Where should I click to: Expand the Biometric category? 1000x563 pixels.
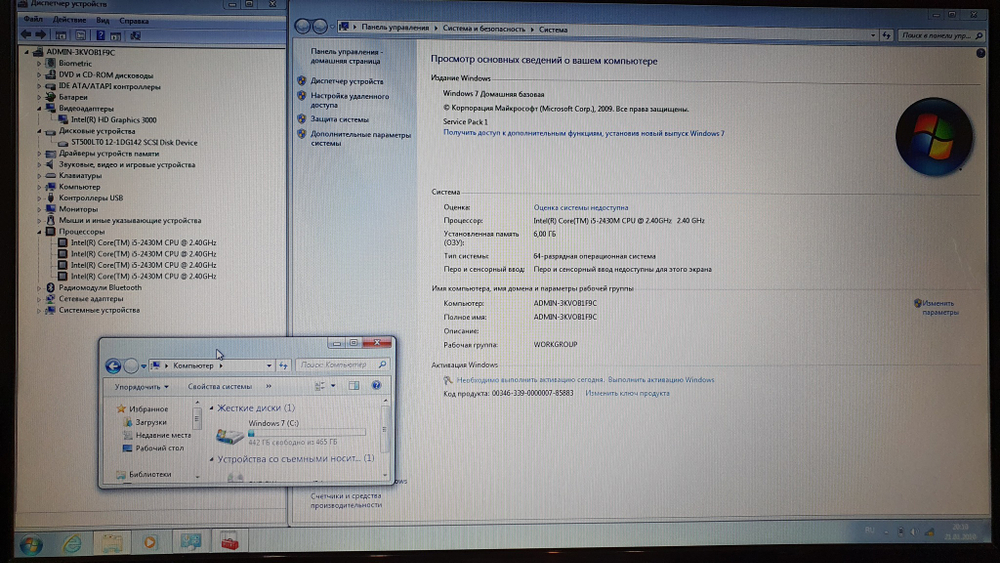click(x=39, y=64)
